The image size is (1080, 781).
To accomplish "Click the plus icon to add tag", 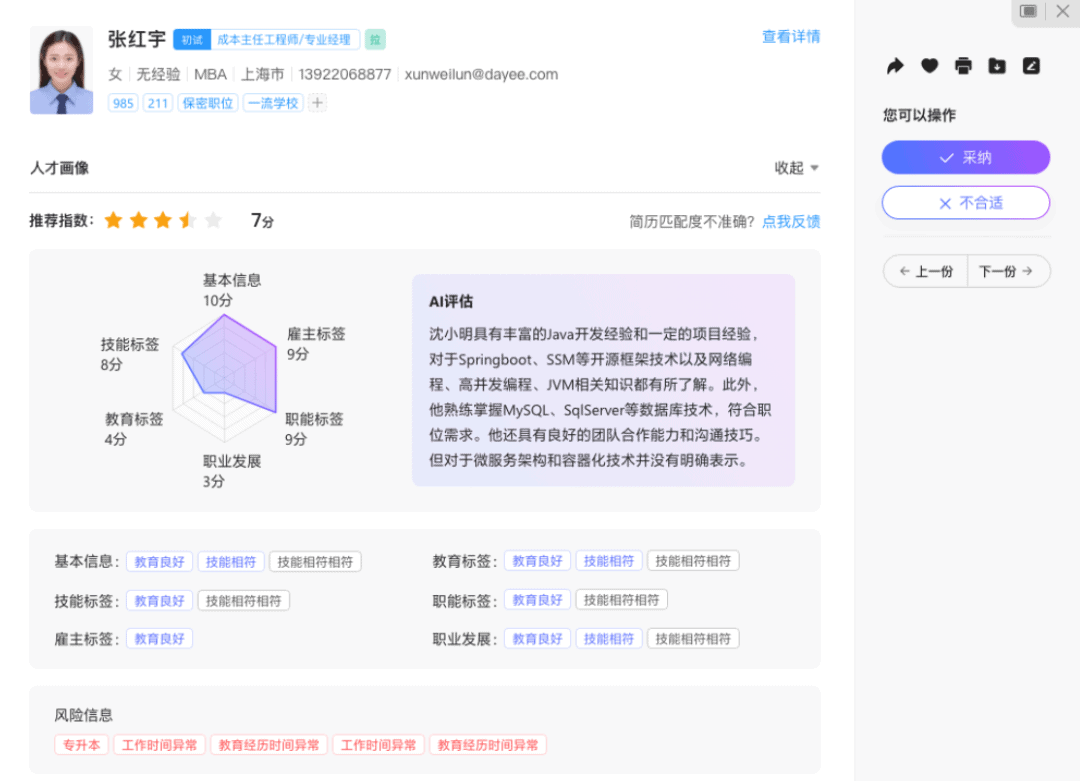I will click(x=317, y=103).
